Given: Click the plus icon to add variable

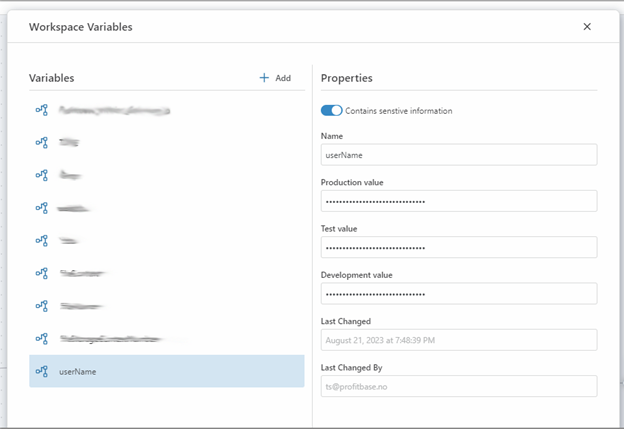Looking at the screenshot, I should 264,78.
